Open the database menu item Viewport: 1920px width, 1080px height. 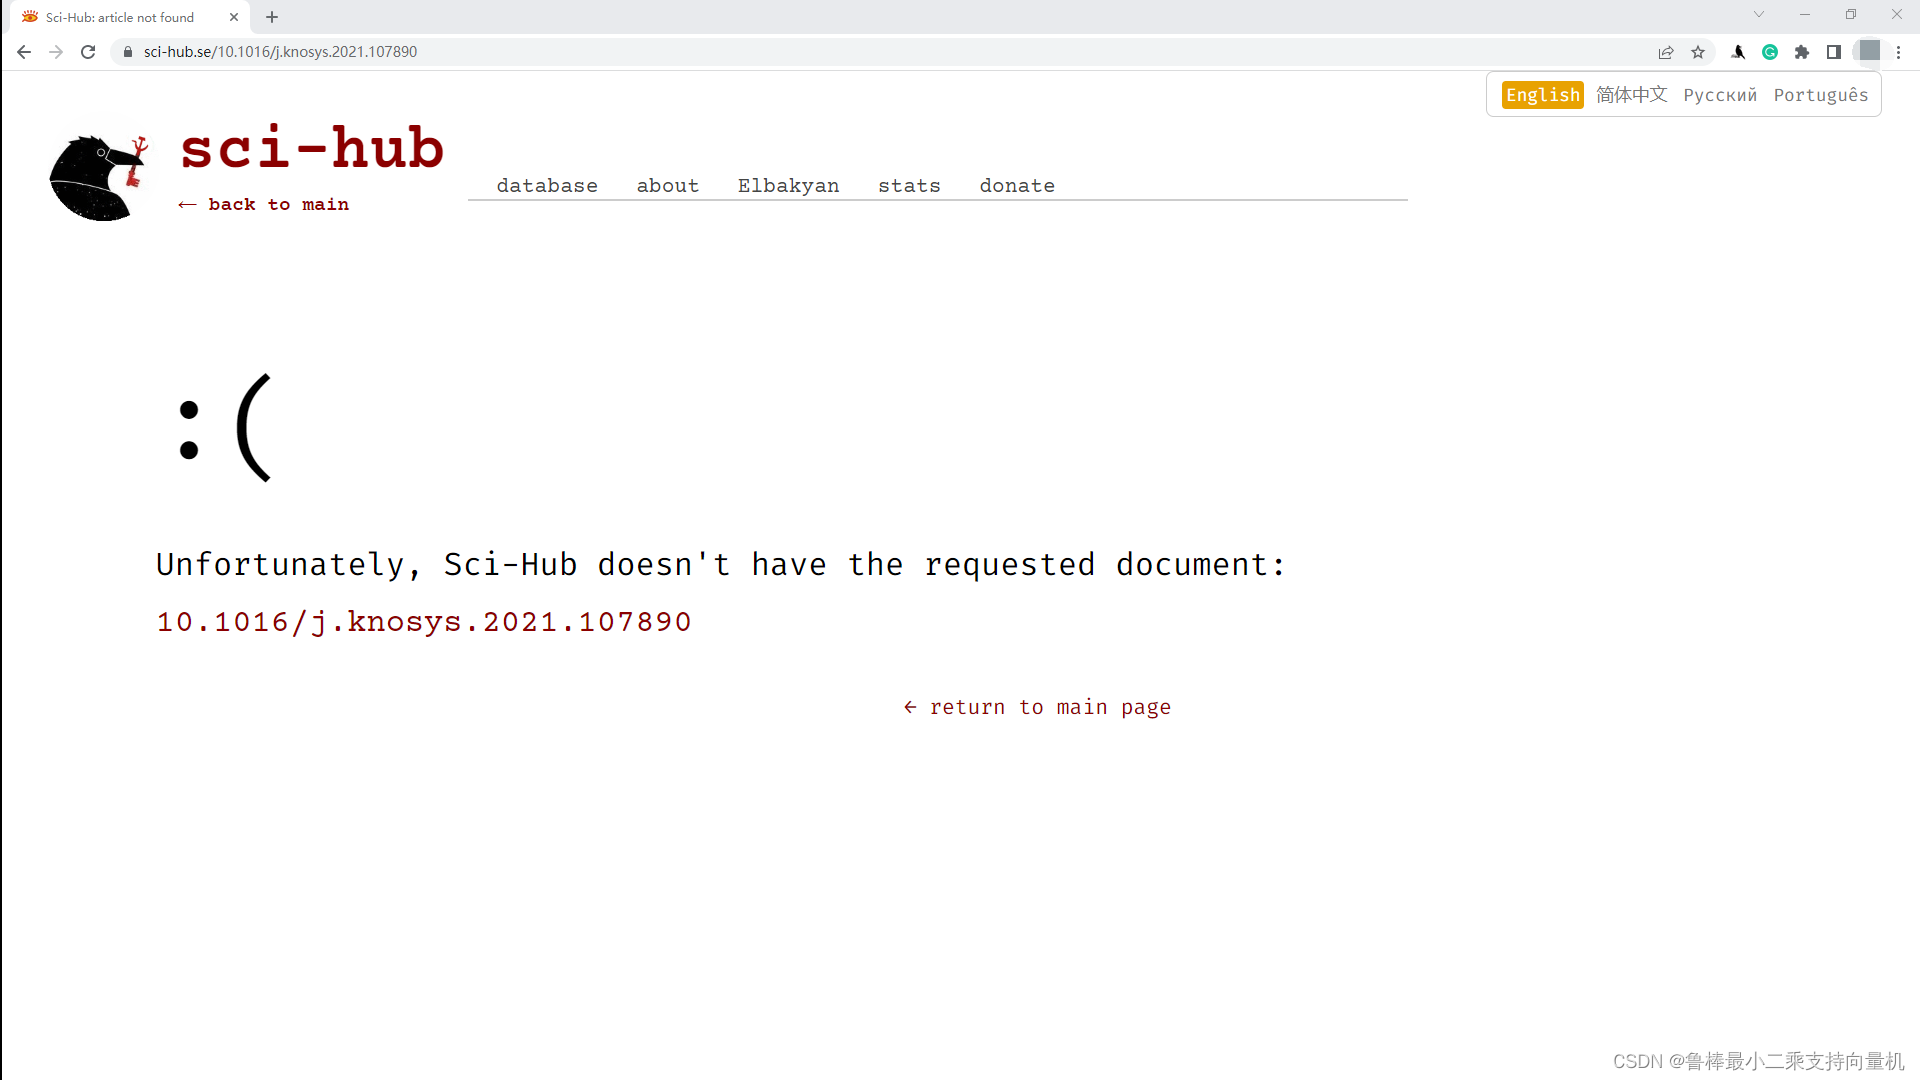coord(547,185)
